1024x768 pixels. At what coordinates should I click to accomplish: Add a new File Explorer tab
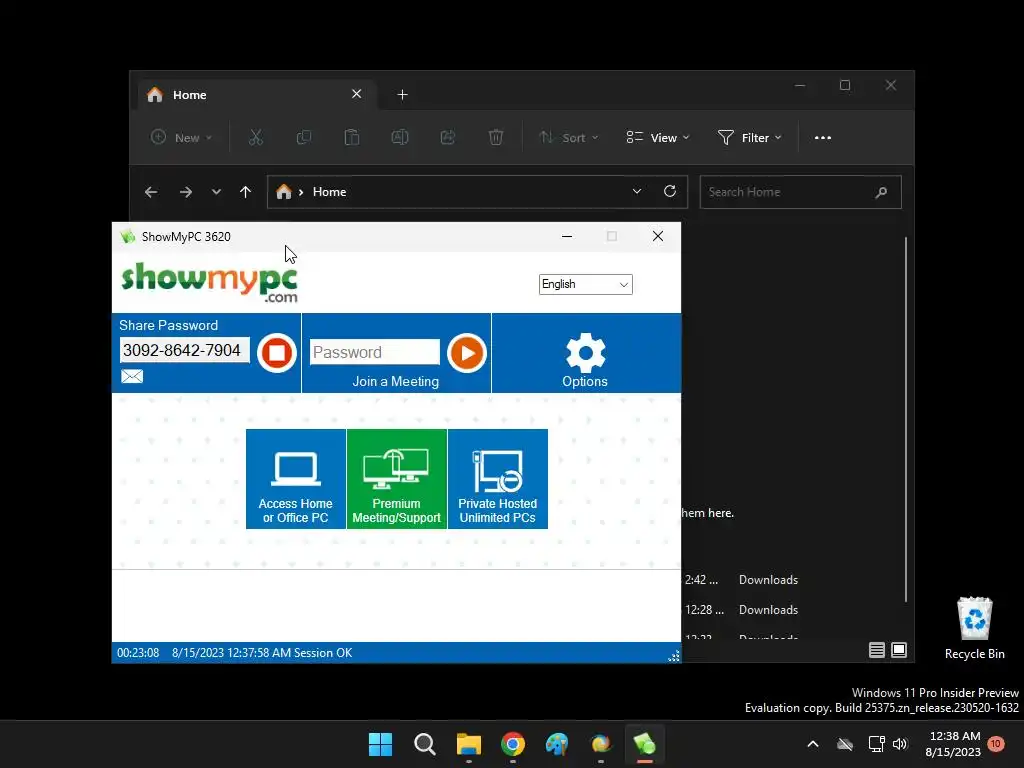click(x=402, y=95)
